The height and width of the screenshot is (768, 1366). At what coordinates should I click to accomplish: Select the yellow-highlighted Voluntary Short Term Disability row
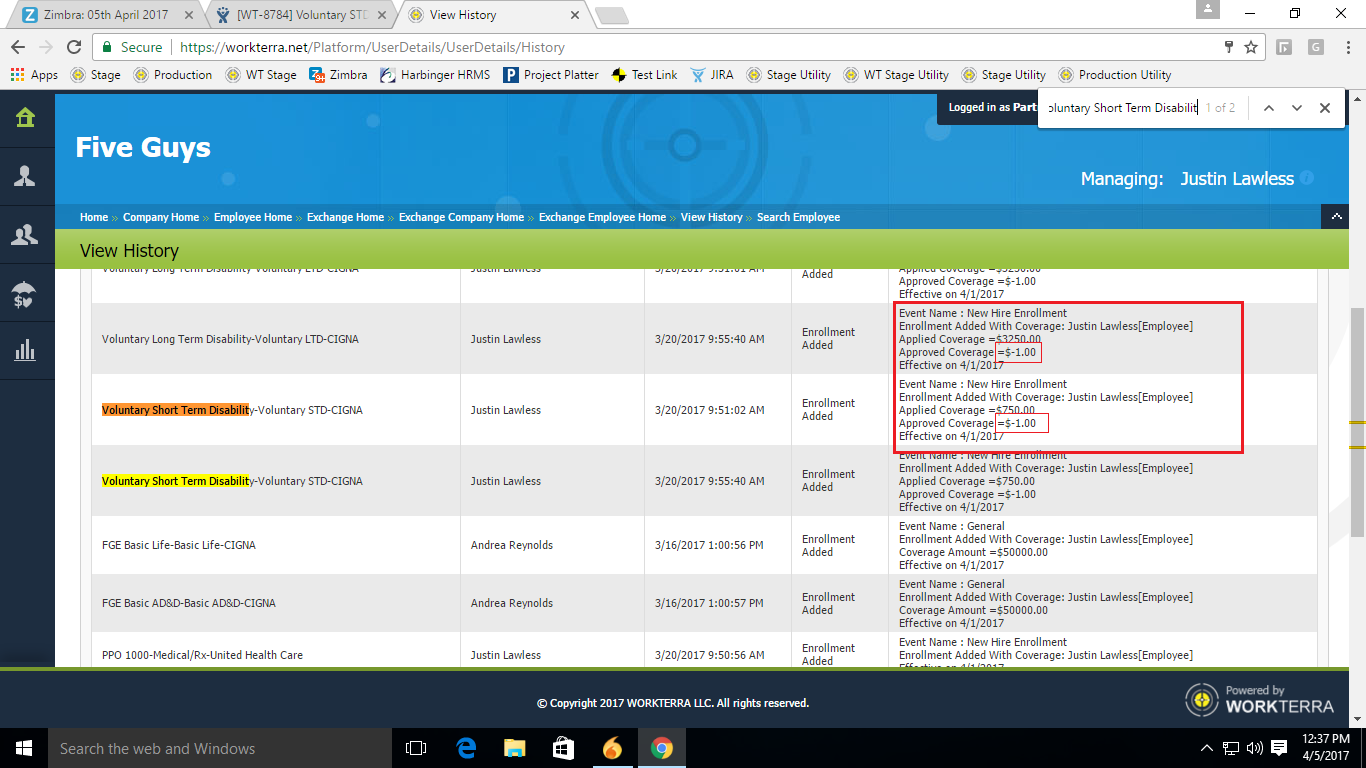(x=704, y=481)
